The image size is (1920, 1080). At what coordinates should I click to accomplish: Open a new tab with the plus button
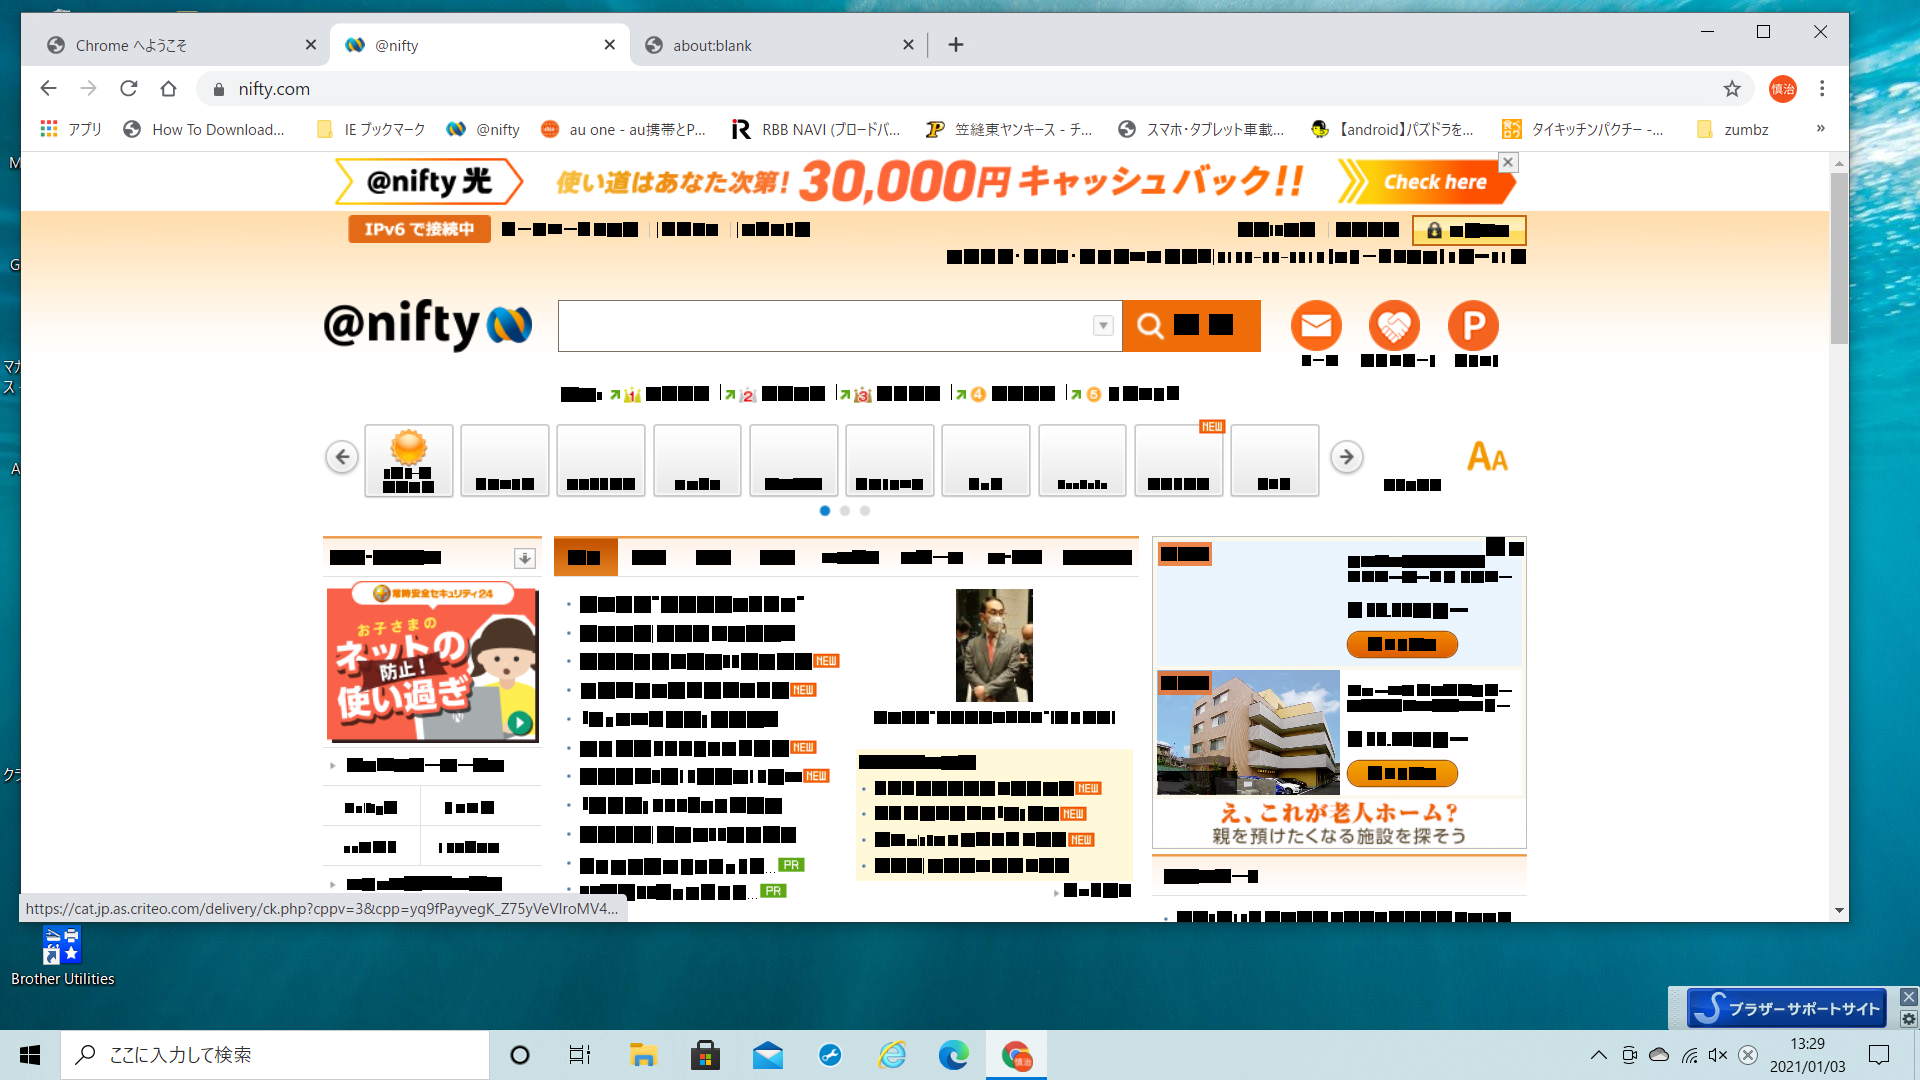955,45
